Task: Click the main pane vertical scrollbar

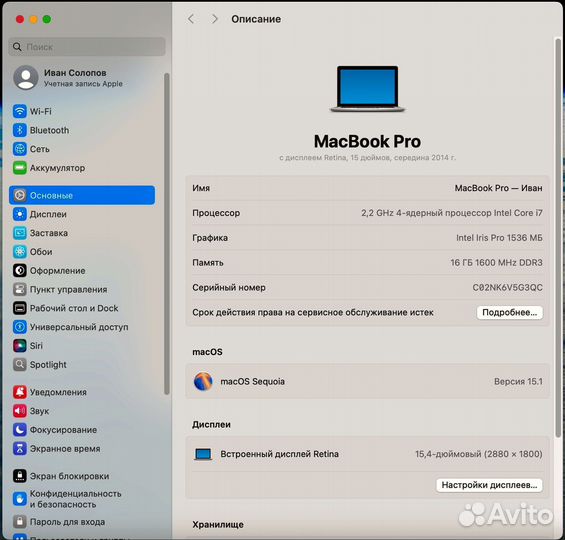Action: pos(558,238)
